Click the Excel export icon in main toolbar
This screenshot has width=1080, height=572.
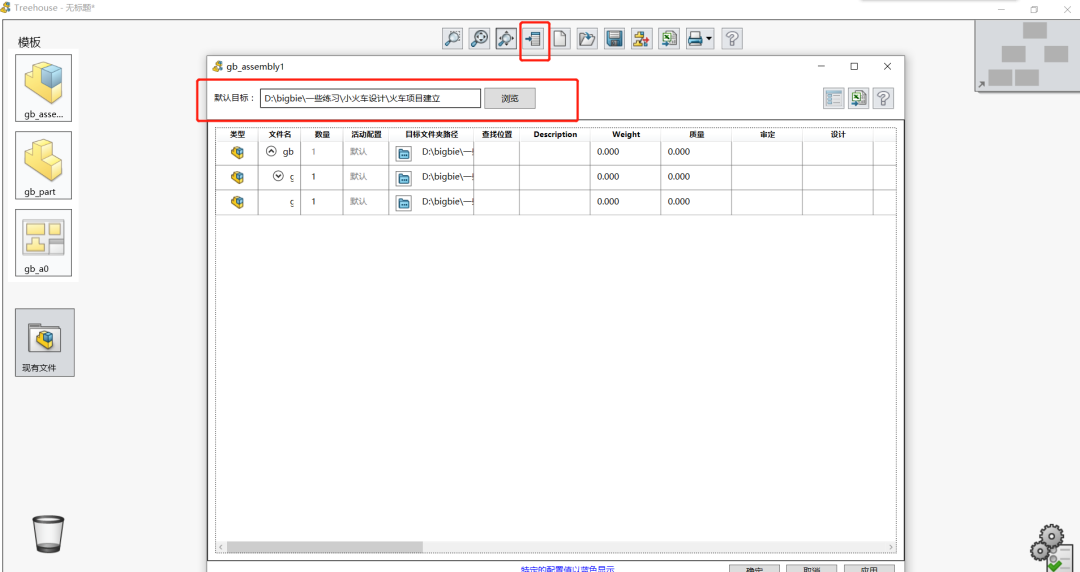point(669,39)
